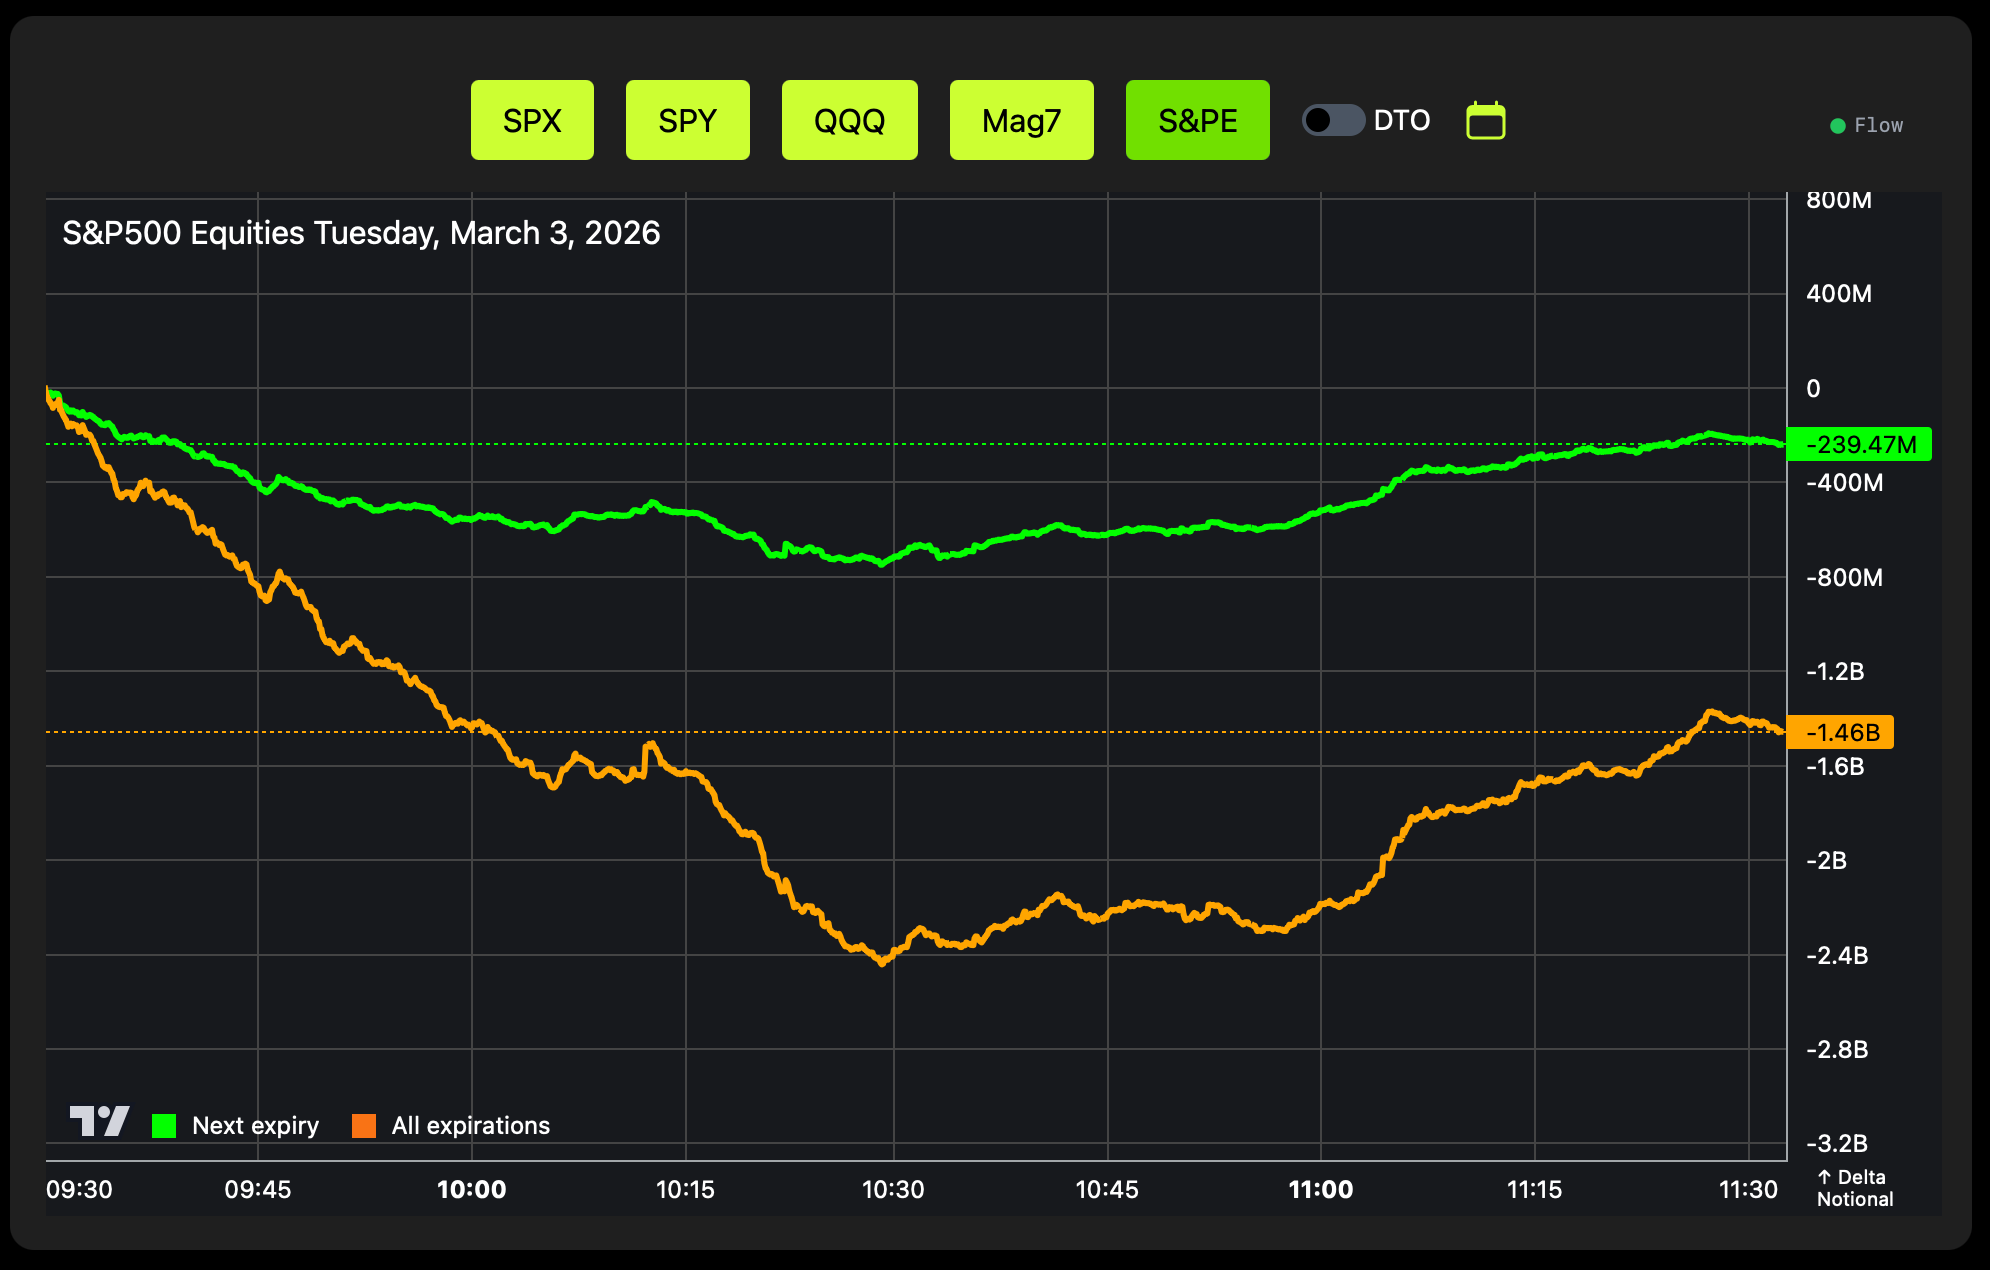1990x1270 pixels.
Task: Open the calendar date picker icon
Action: (x=1485, y=121)
